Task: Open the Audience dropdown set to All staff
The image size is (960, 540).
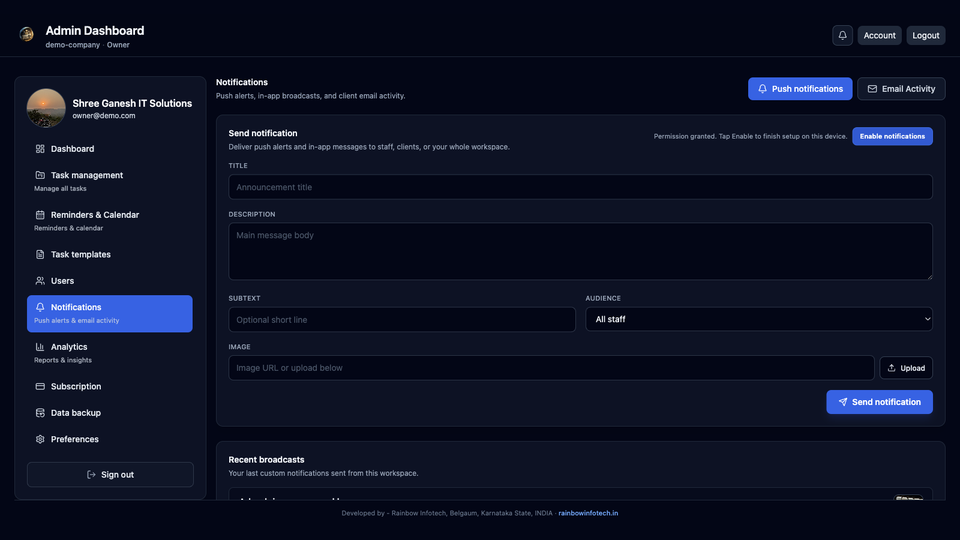Action: click(x=759, y=319)
